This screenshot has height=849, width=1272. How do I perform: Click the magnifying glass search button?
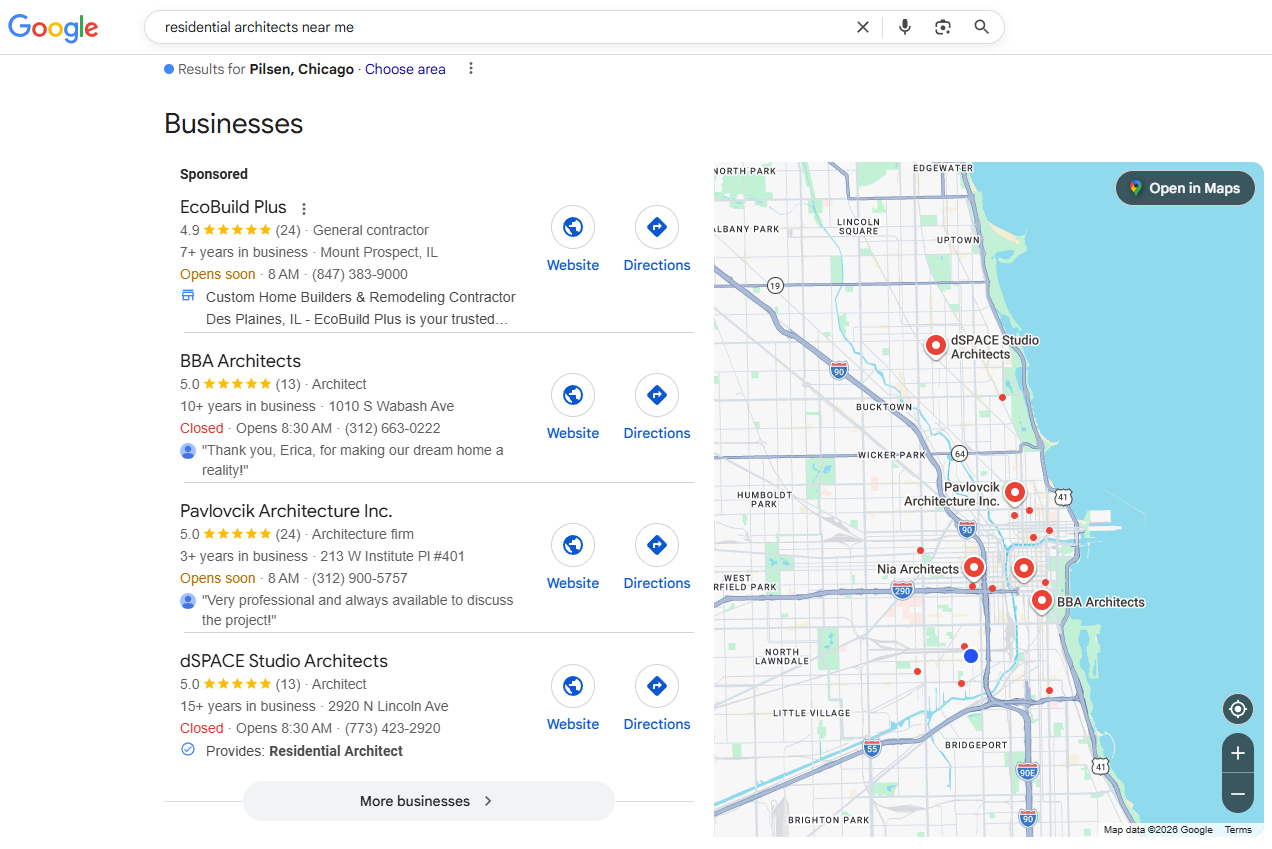981,28
